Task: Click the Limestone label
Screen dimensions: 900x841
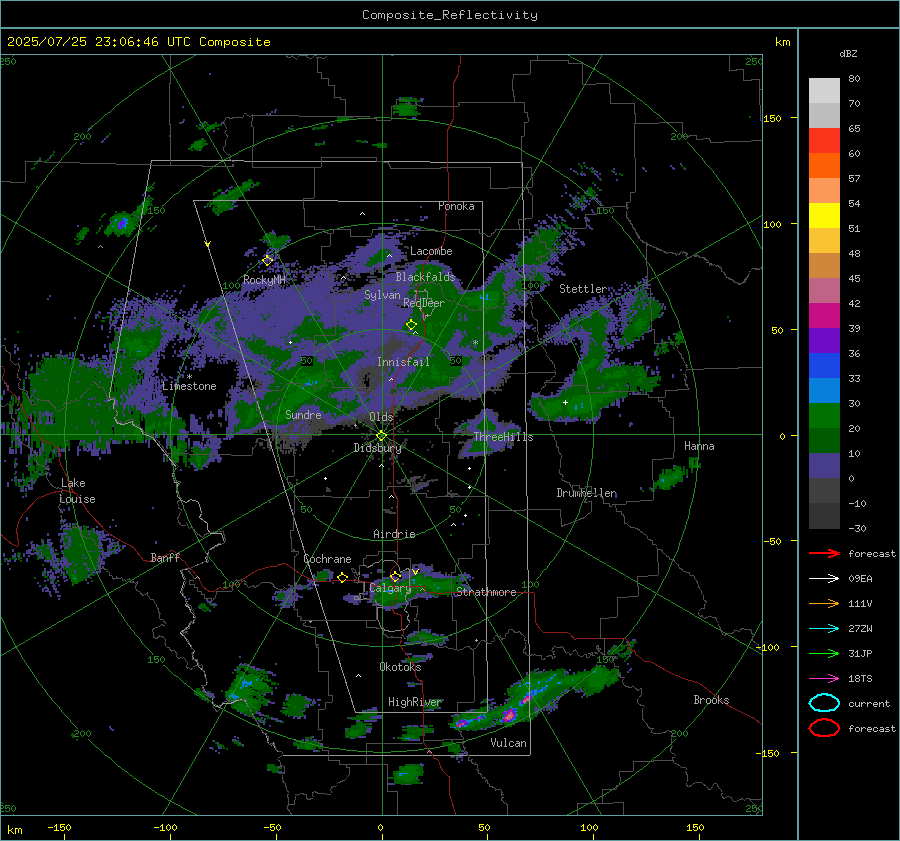Action: tap(189, 386)
